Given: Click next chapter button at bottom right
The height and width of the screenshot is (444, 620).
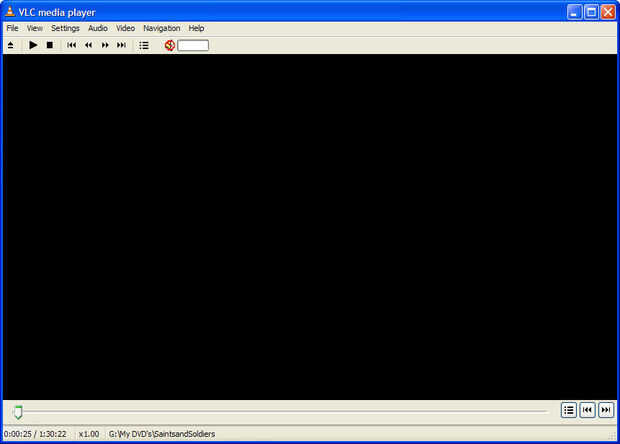Looking at the screenshot, I should point(606,410).
